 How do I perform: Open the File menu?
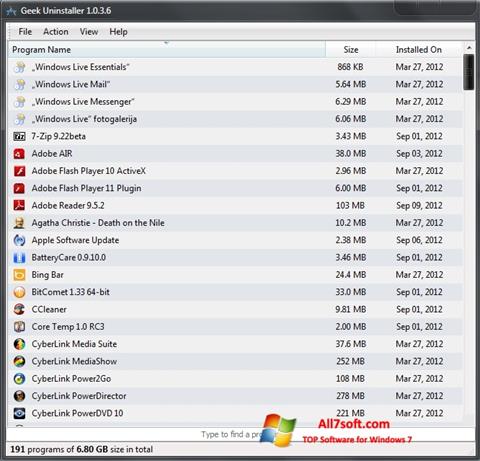point(25,32)
